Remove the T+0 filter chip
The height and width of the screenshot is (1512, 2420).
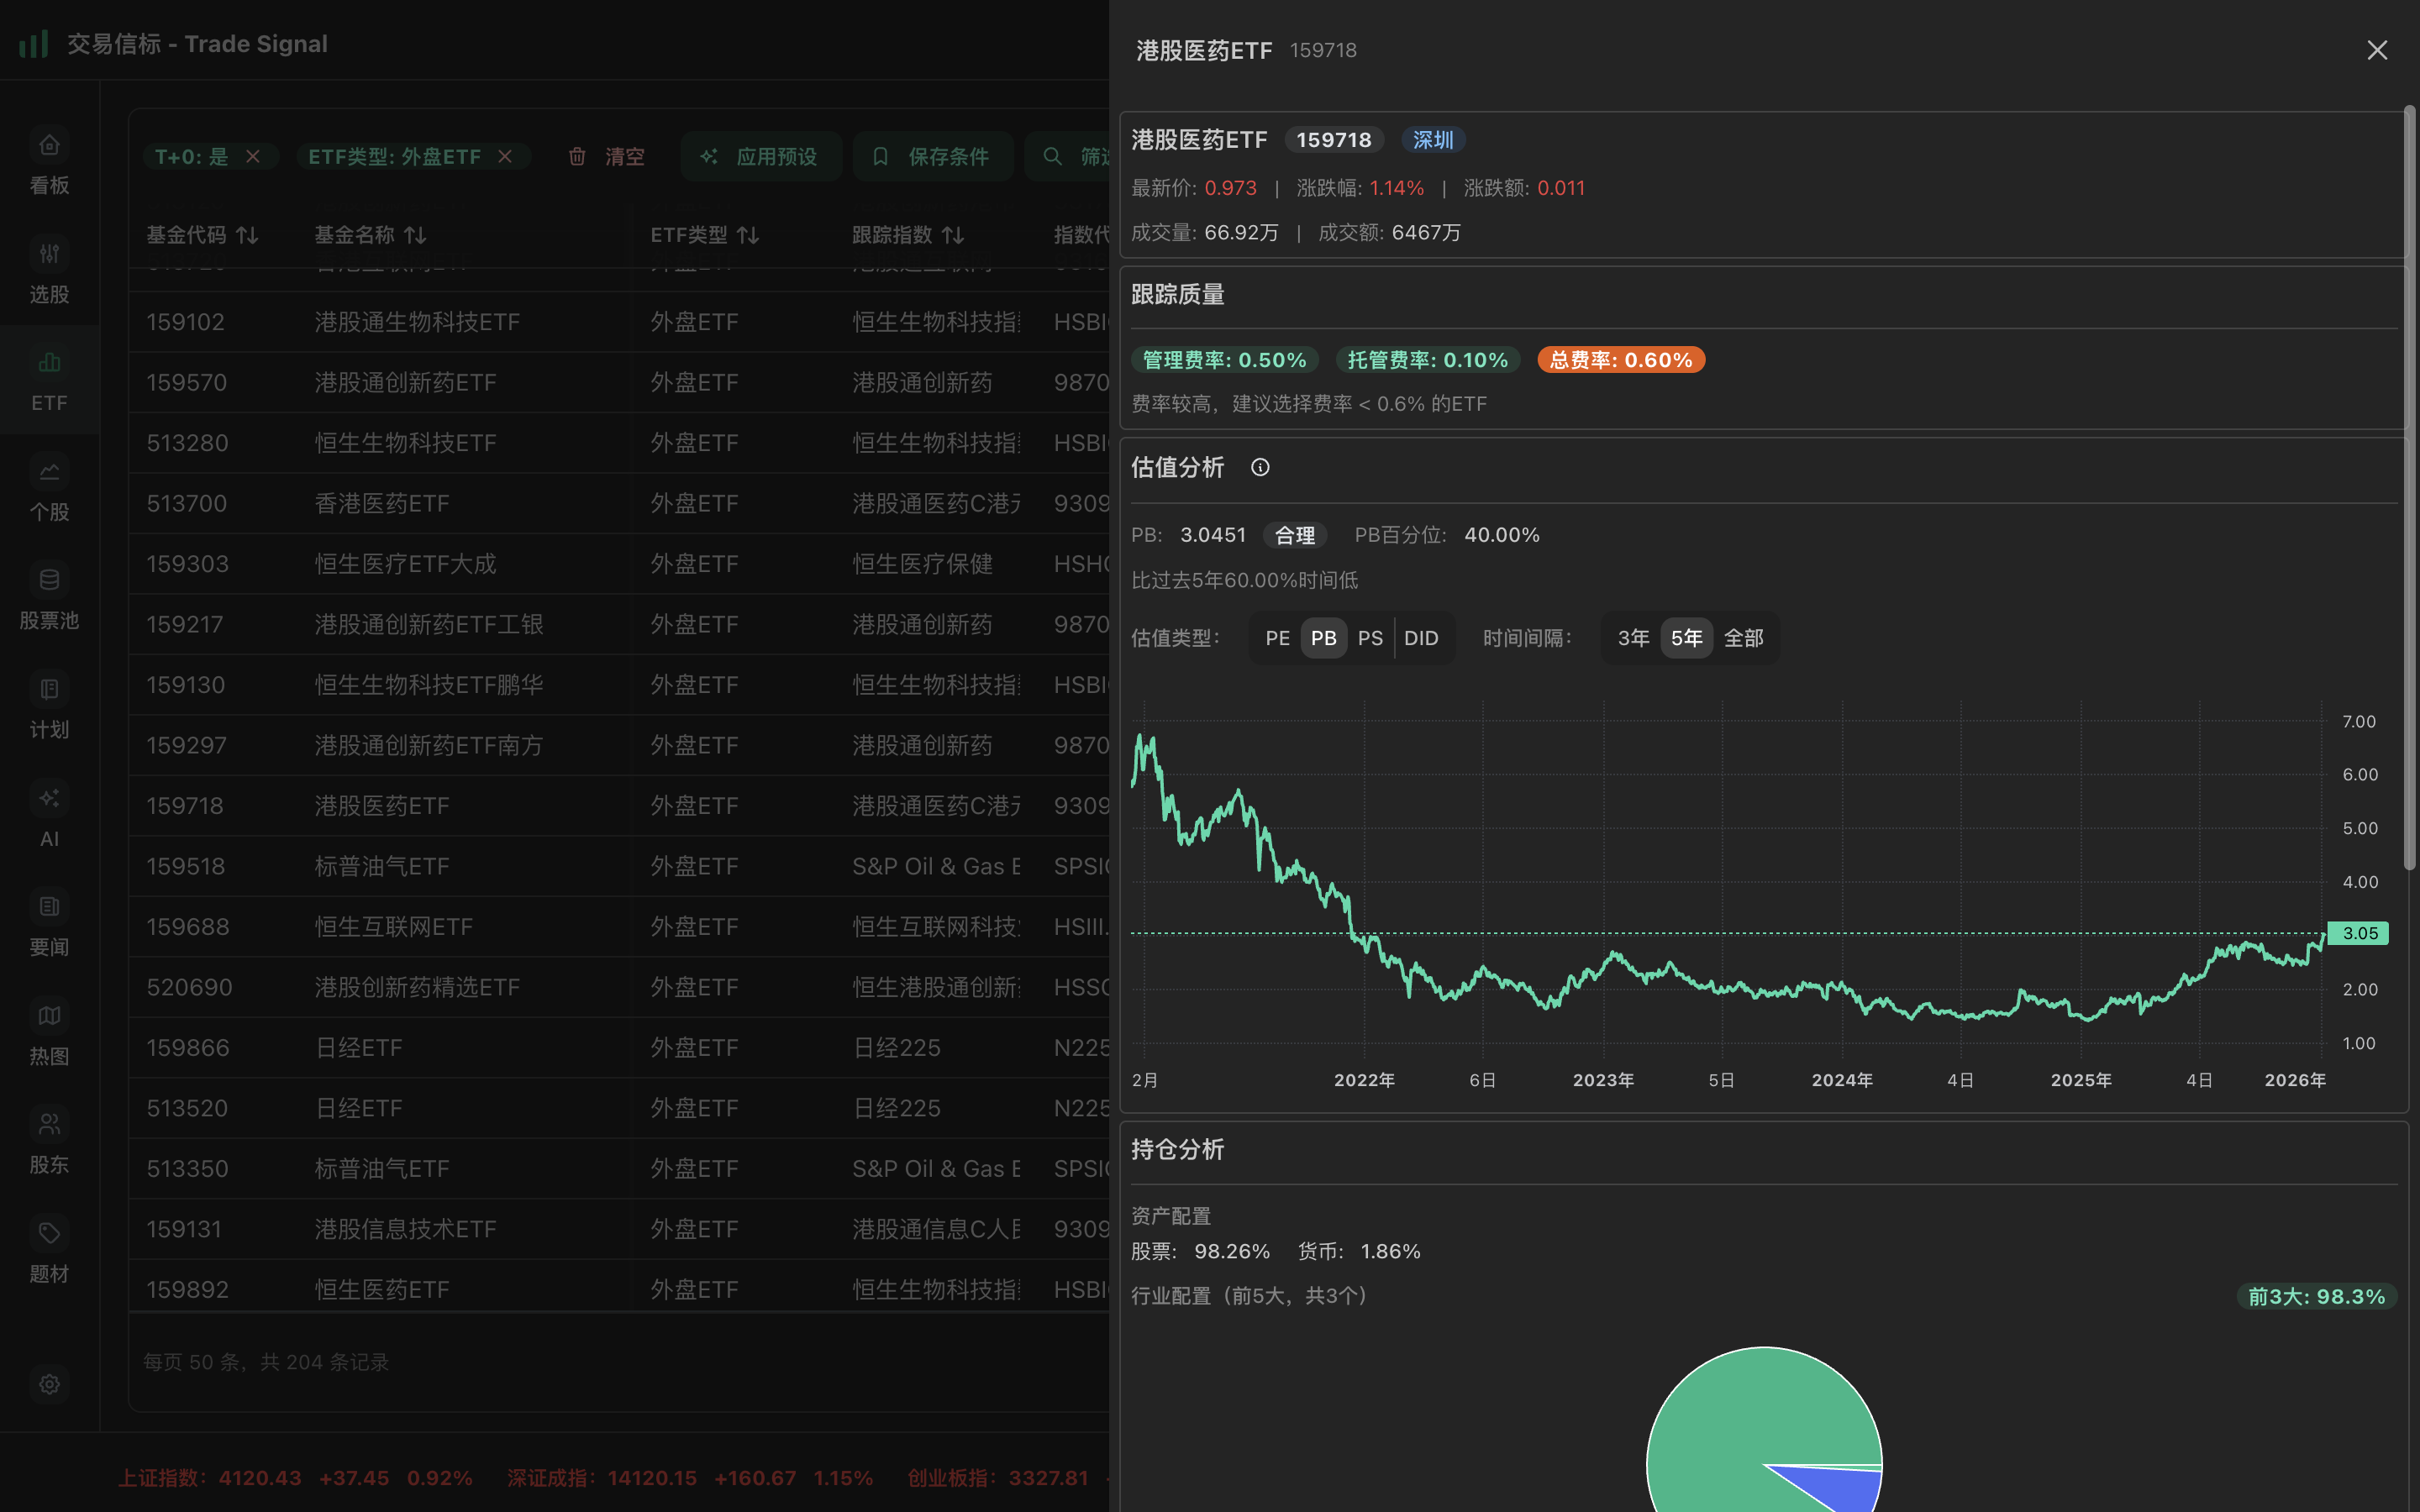(x=253, y=156)
